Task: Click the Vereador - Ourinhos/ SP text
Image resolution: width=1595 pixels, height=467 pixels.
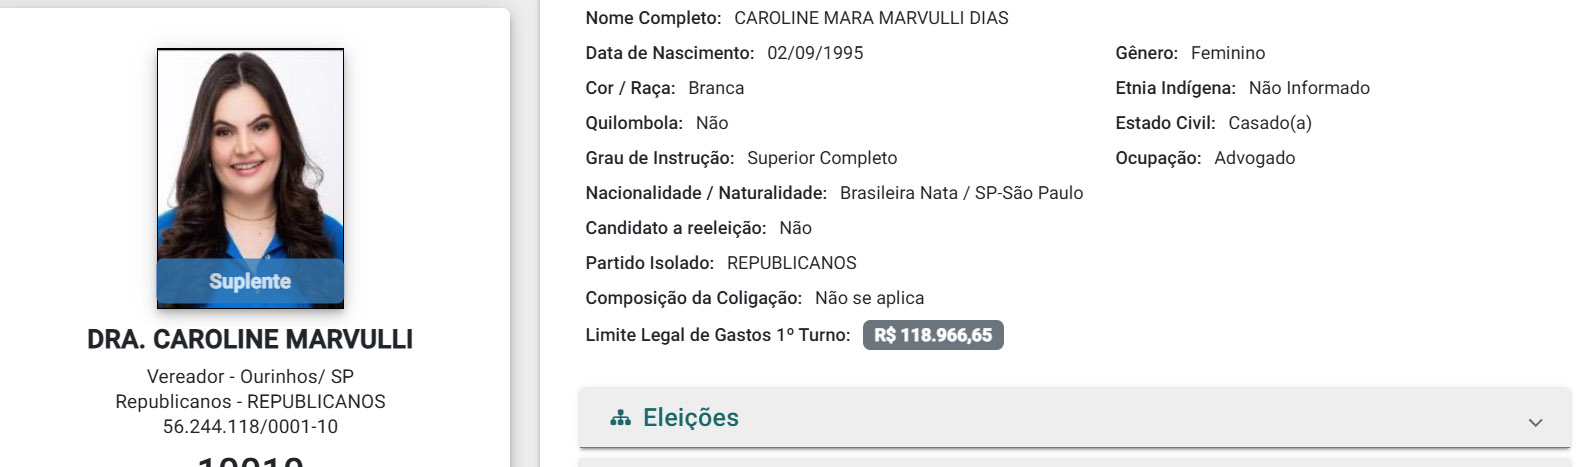Action: pos(250,377)
